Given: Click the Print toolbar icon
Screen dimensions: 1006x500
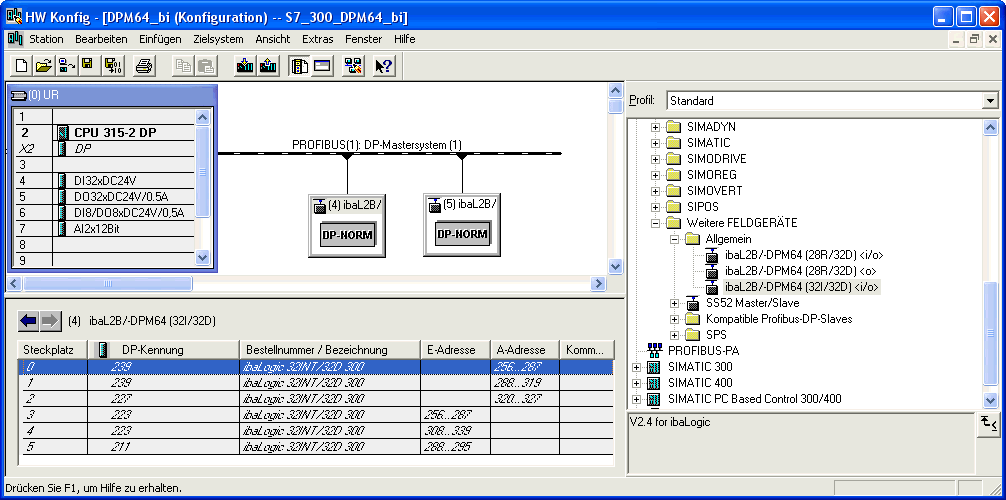Looking at the screenshot, I should [x=144, y=66].
